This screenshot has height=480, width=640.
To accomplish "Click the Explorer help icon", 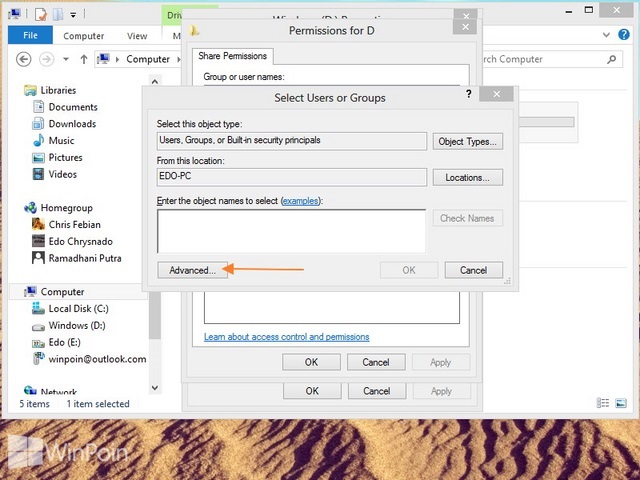I will click(624, 35).
